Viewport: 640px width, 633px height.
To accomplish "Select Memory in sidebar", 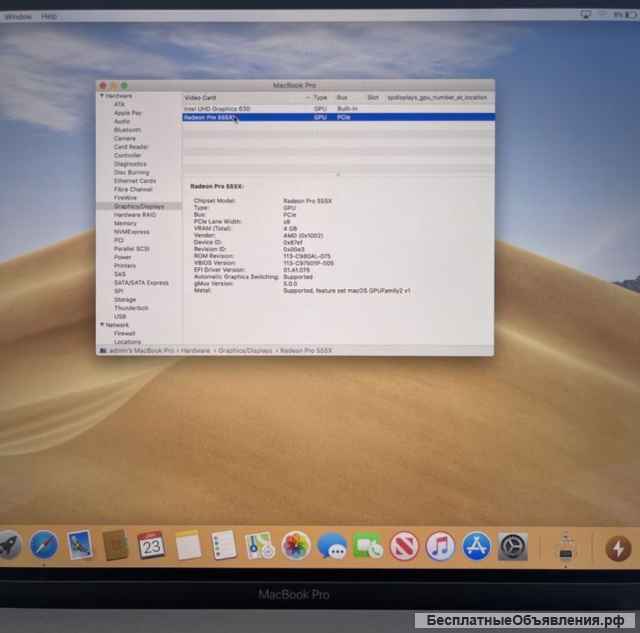I will 125,223.
